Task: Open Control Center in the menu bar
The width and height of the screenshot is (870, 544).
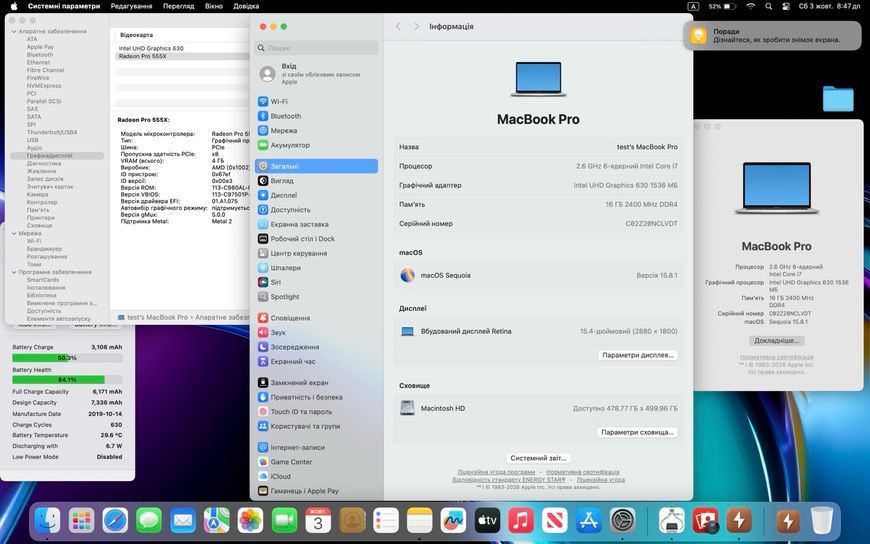Action: click(x=786, y=6)
